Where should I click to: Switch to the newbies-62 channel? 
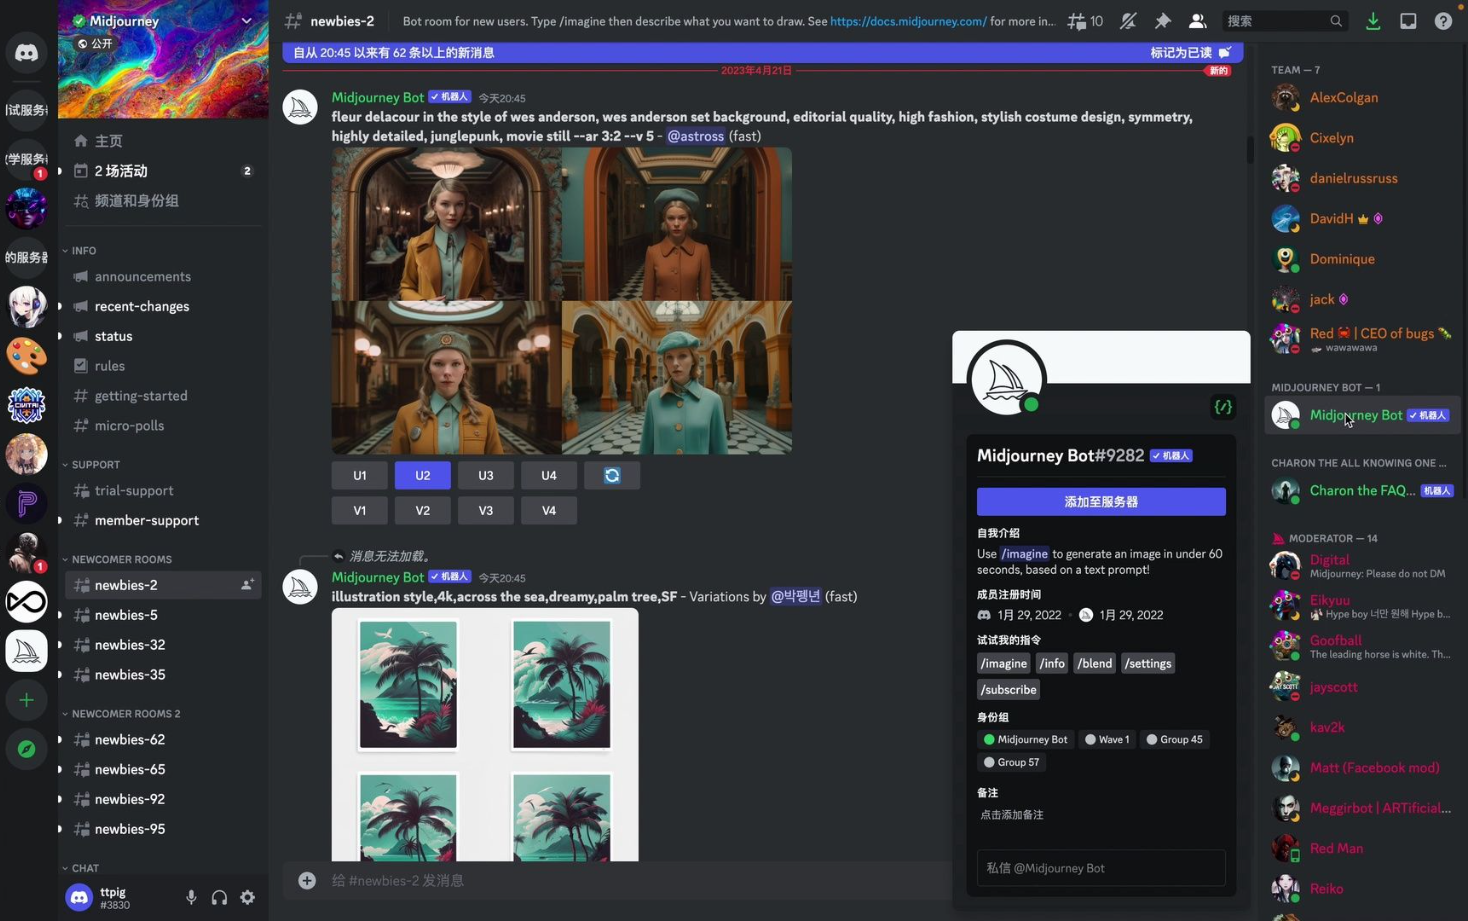point(163,740)
